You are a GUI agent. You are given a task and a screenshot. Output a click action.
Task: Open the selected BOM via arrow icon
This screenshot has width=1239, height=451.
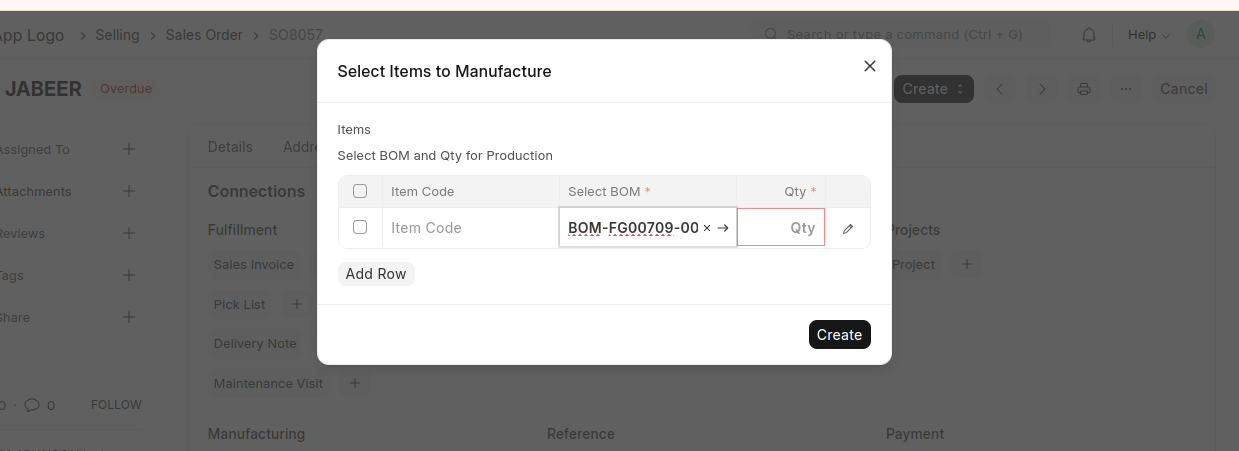[723, 228]
